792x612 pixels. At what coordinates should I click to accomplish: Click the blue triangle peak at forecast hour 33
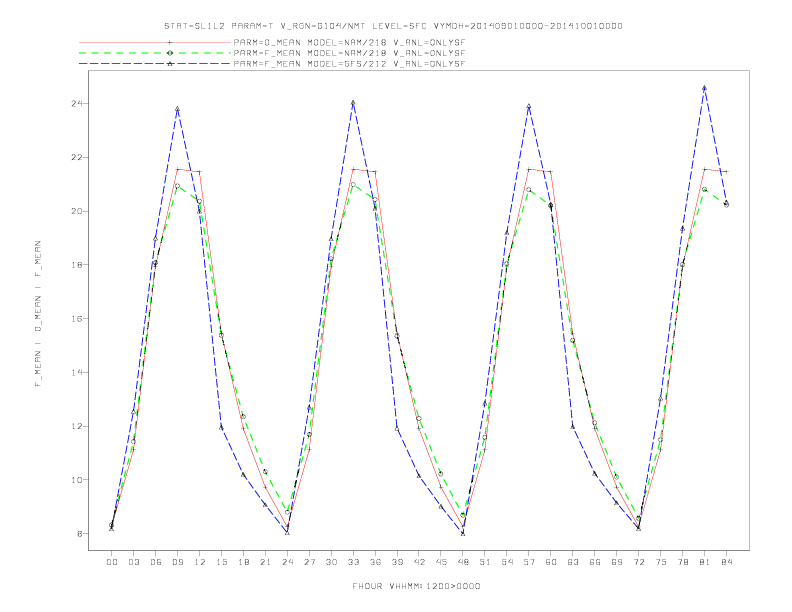tap(353, 103)
